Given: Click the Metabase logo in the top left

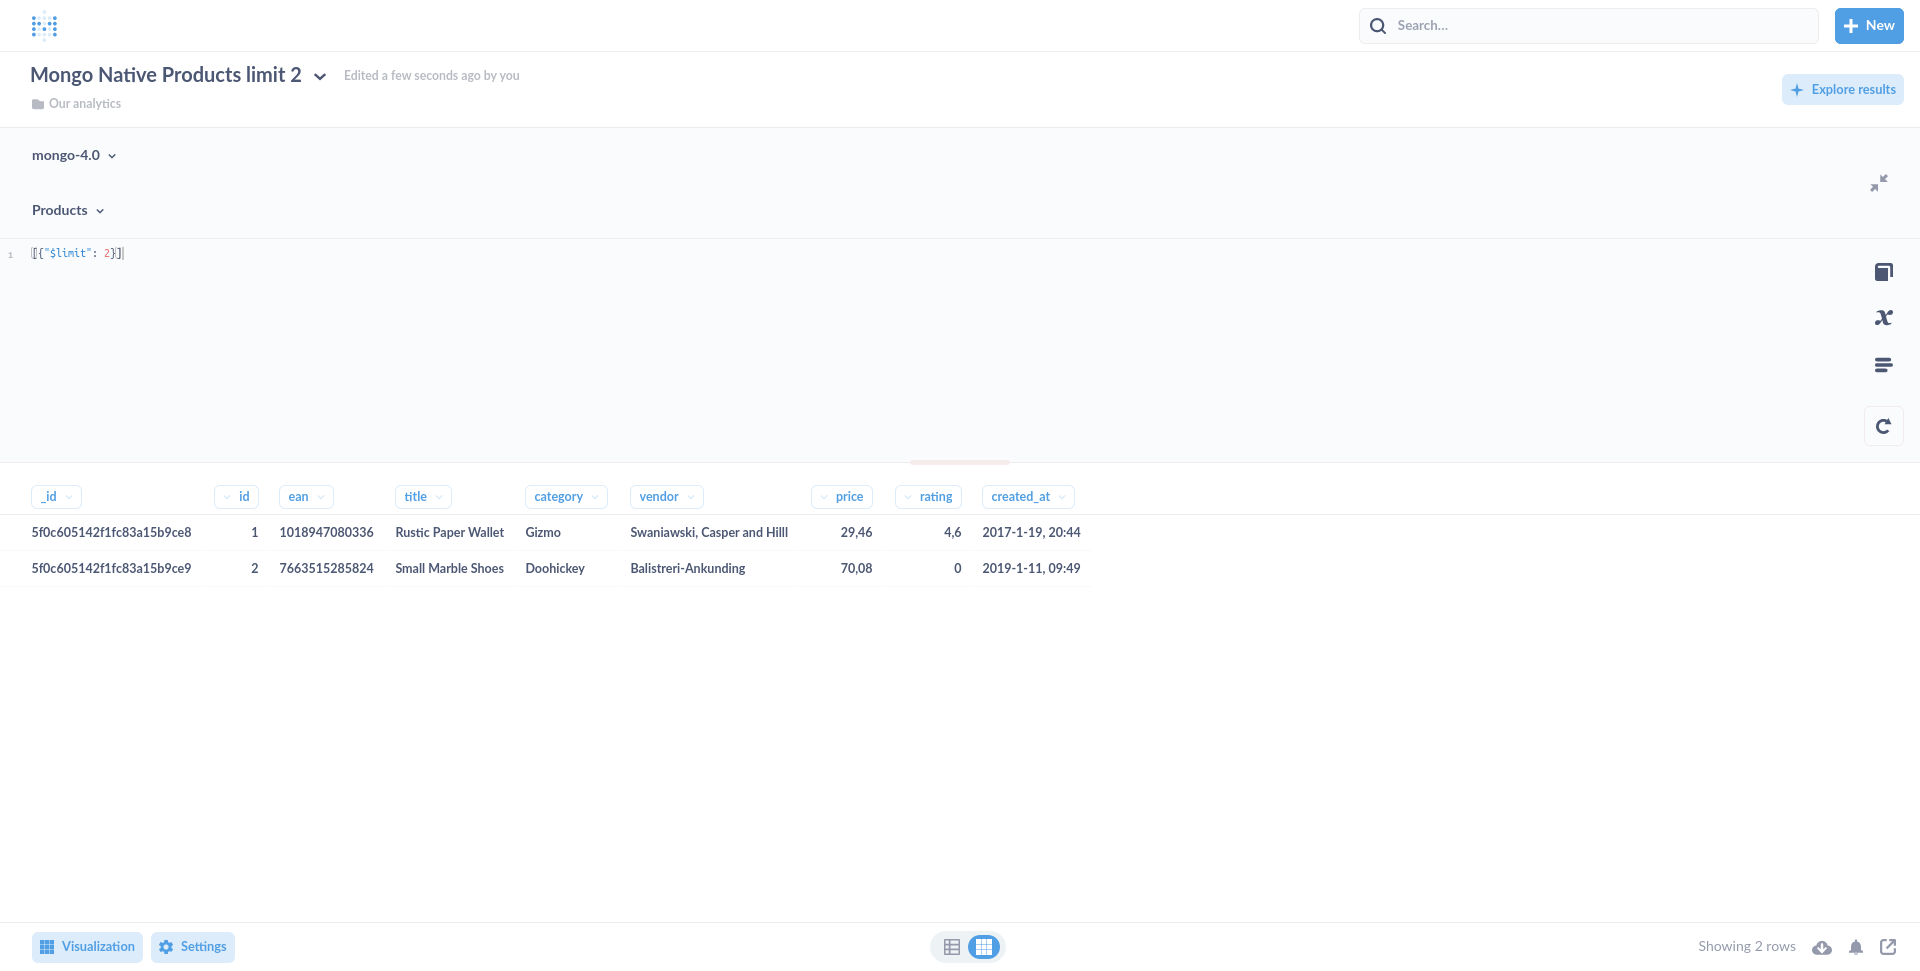Looking at the screenshot, I should click(44, 25).
